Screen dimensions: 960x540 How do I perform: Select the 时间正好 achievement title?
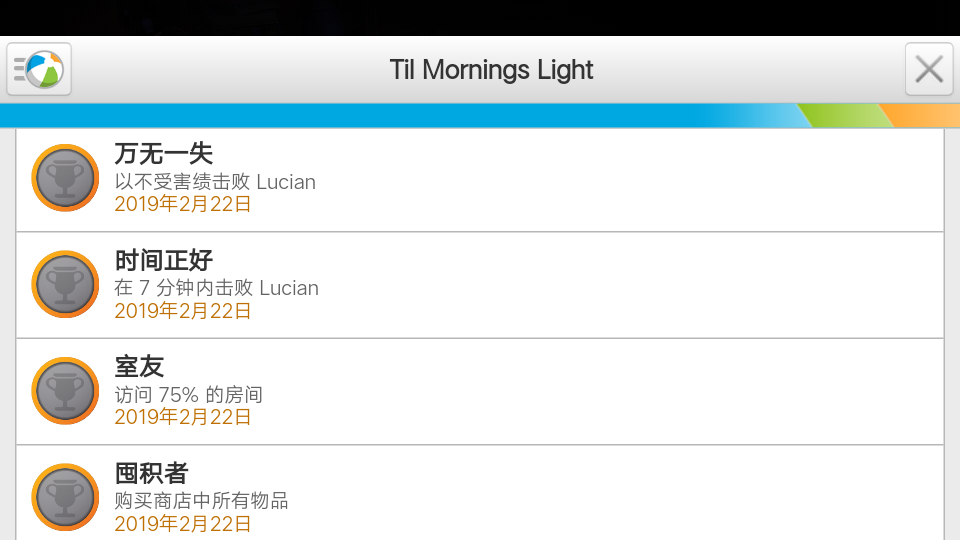pos(163,260)
